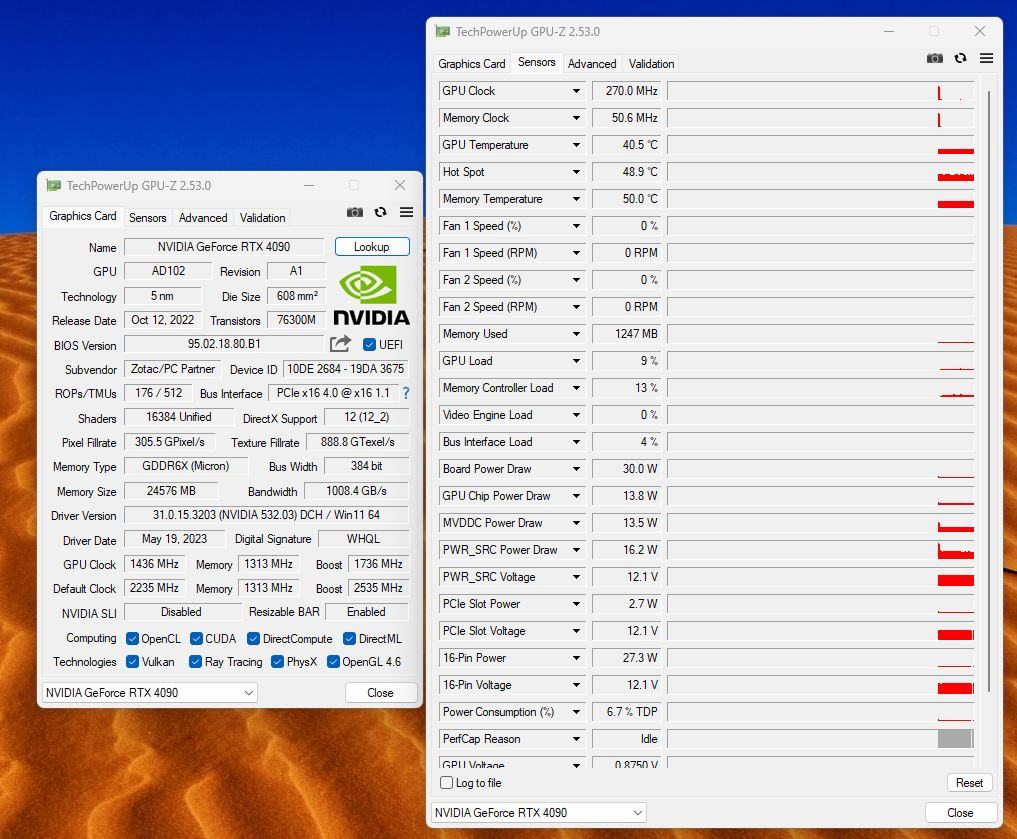This screenshot has width=1017, height=839.
Task: Click the Resizable BAR Enabled field
Action: (366, 612)
